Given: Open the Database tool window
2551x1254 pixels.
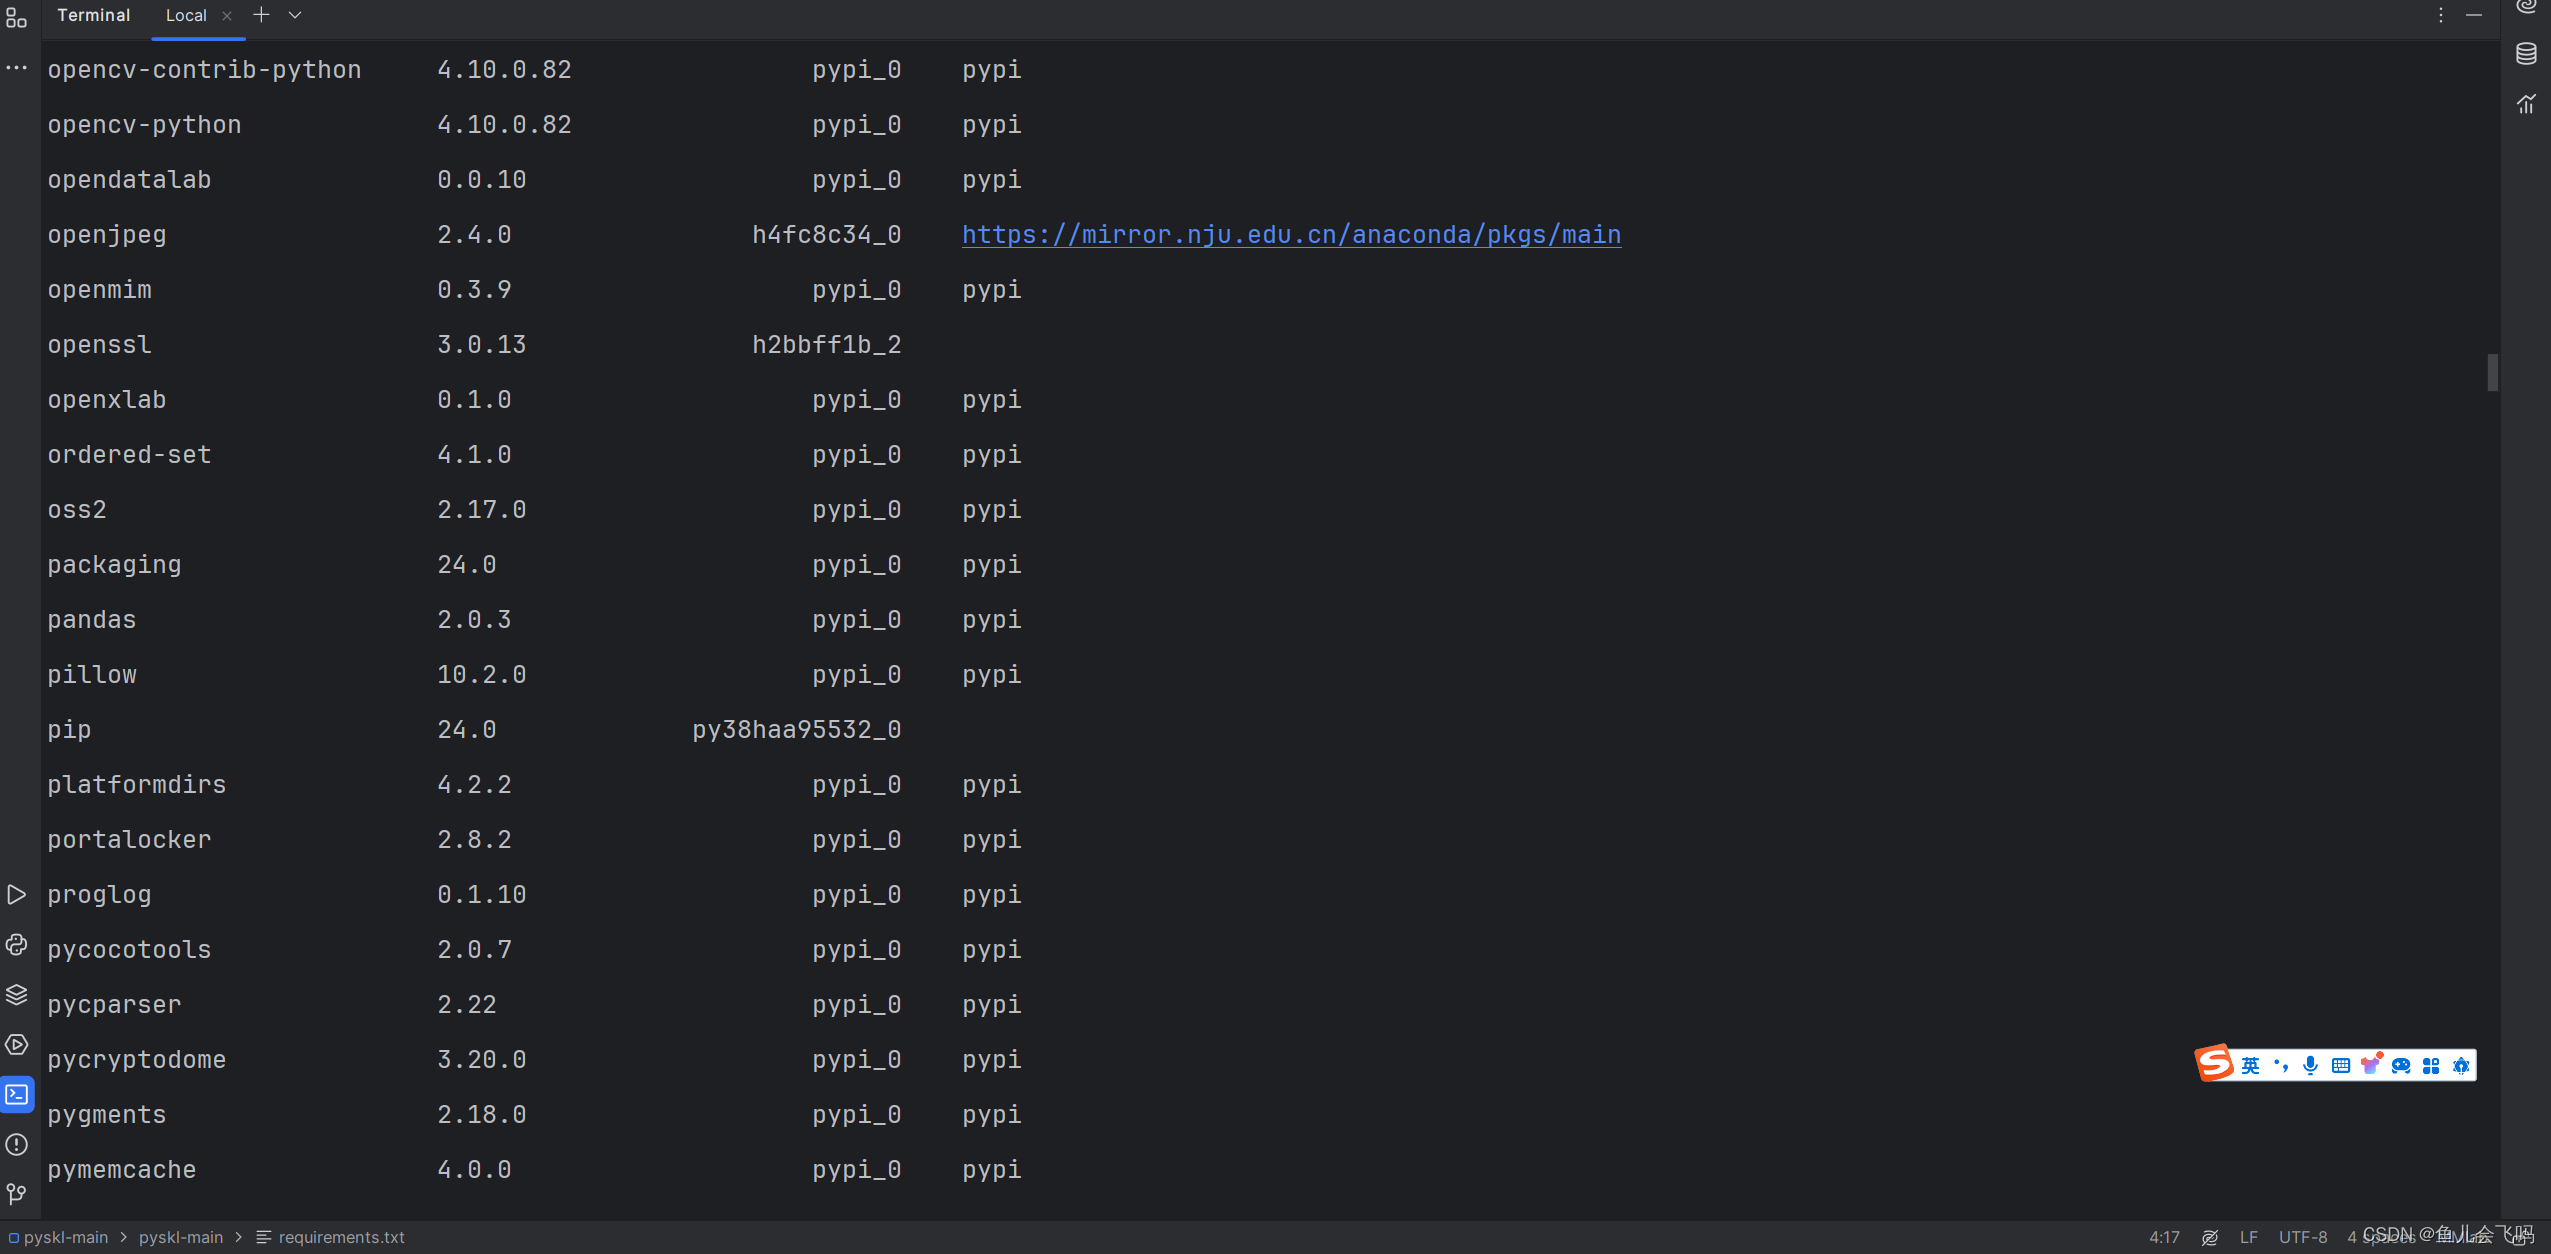Looking at the screenshot, I should point(2527,54).
